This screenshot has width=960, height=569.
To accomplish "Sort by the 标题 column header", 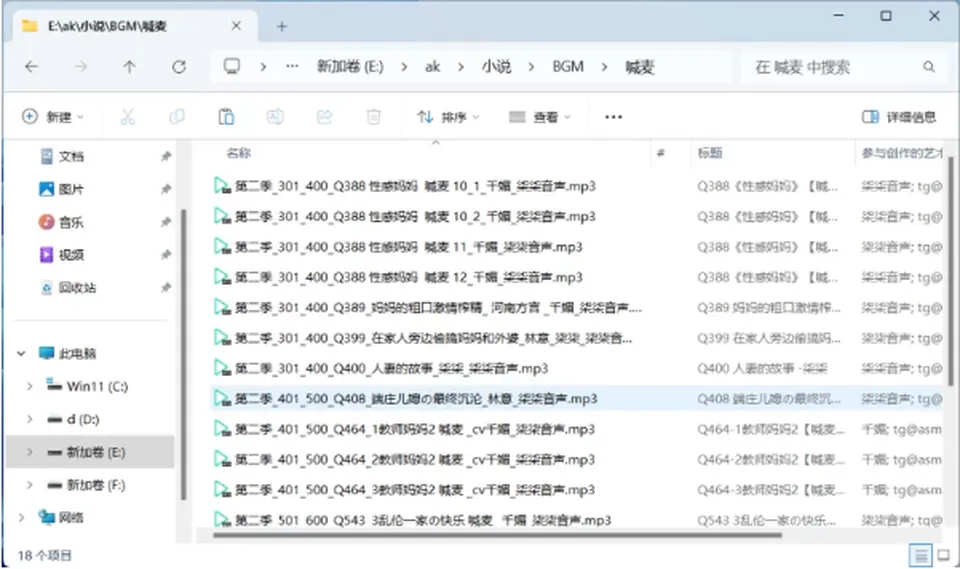I will pyautogui.click(x=710, y=153).
